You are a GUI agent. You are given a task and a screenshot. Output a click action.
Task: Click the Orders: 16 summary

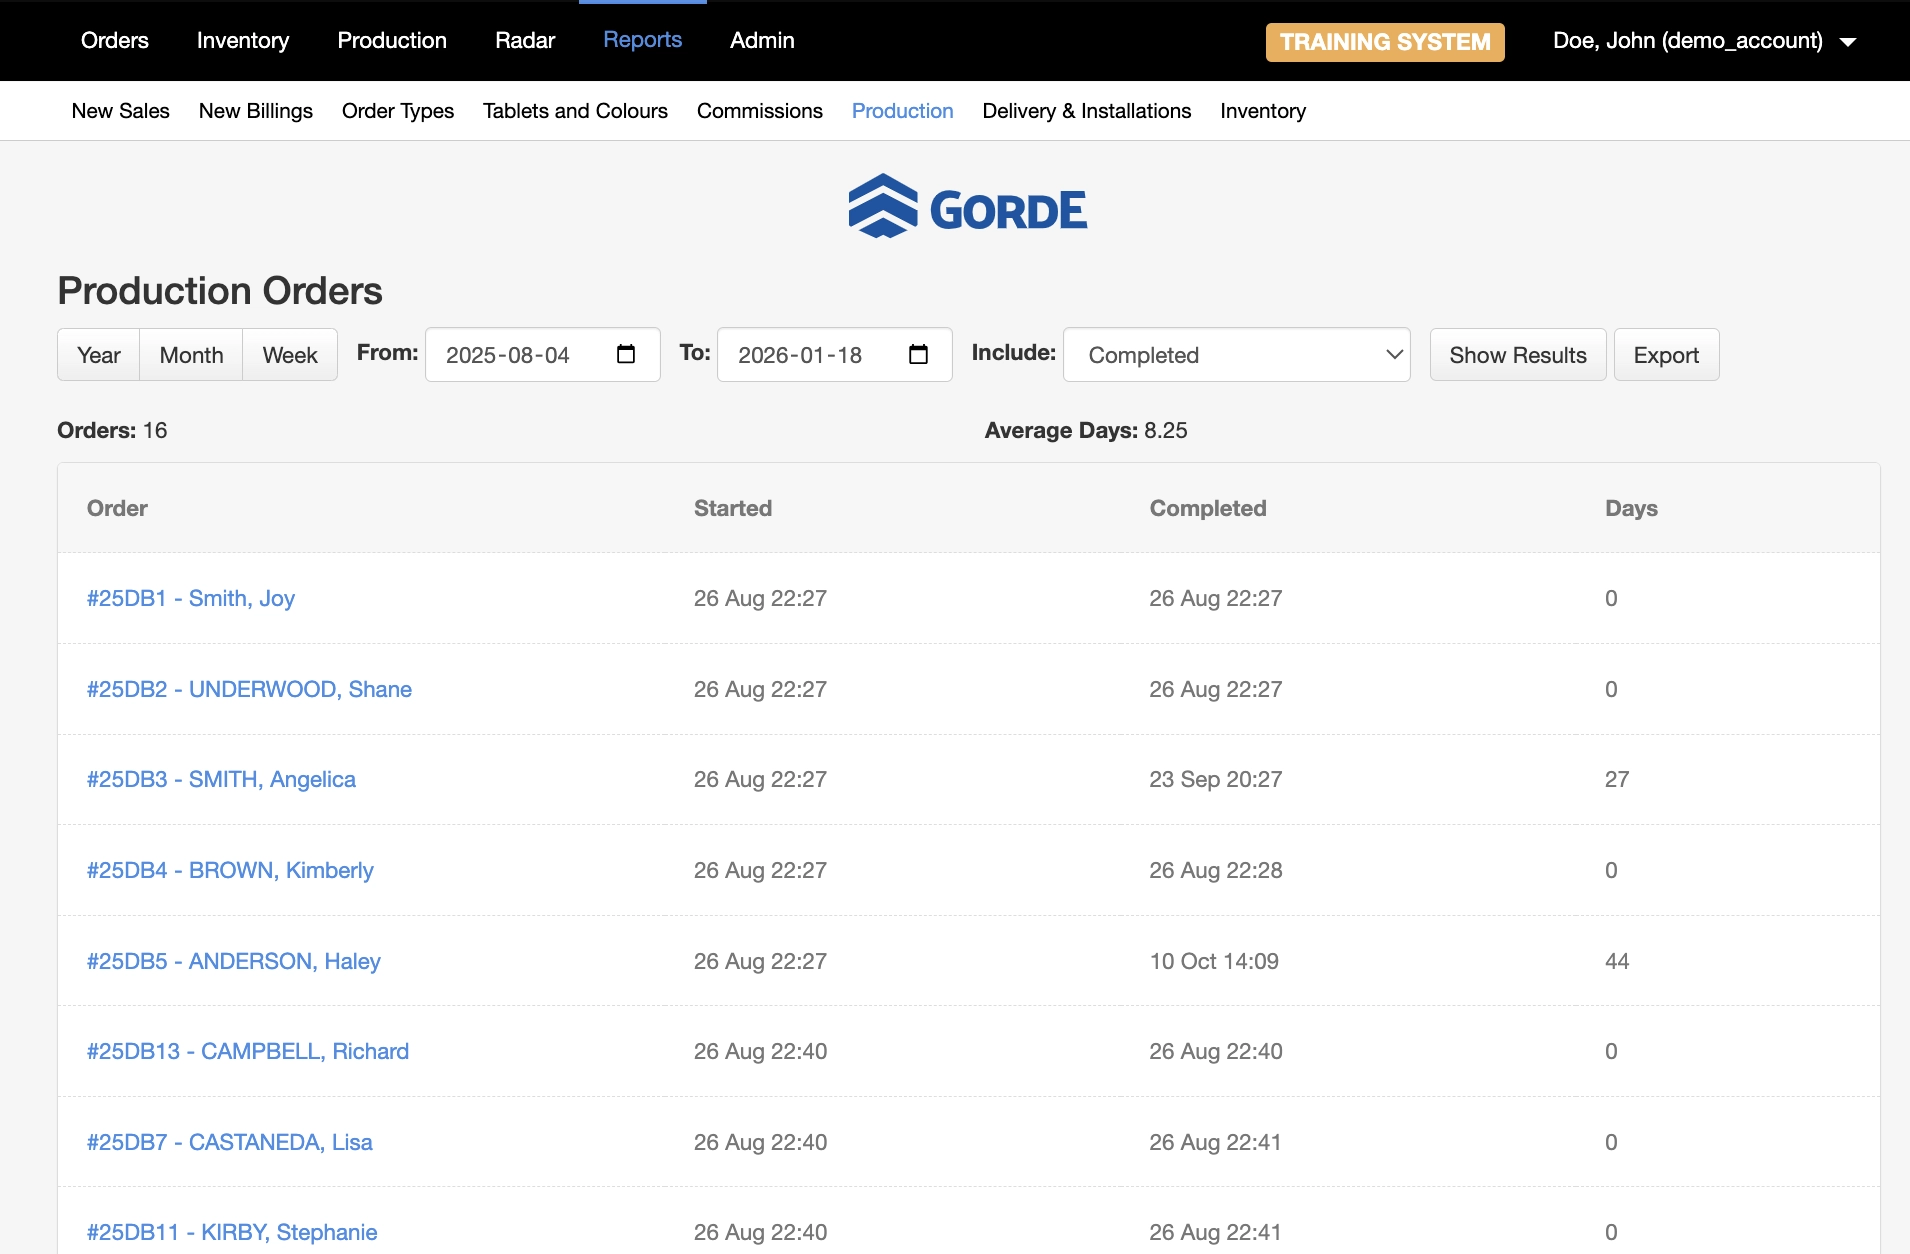(112, 430)
